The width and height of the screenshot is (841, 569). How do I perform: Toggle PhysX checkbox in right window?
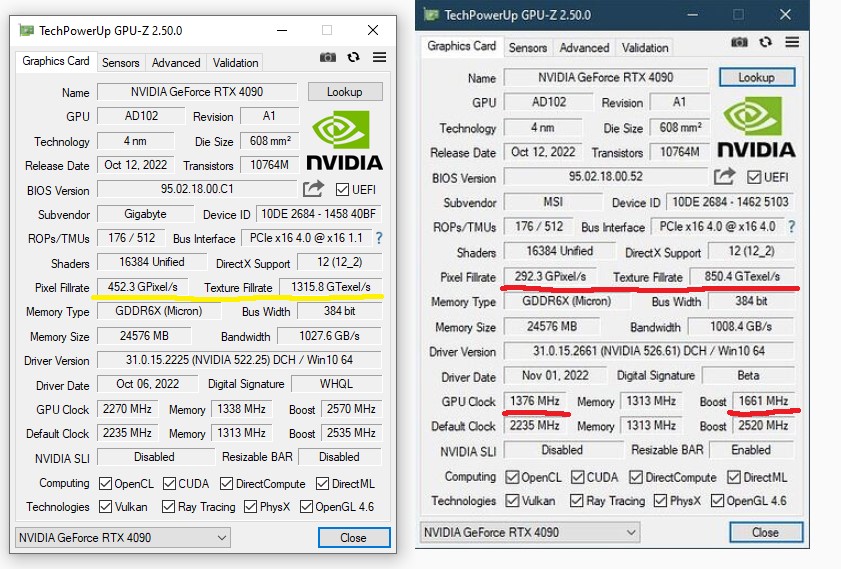coord(660,501)
